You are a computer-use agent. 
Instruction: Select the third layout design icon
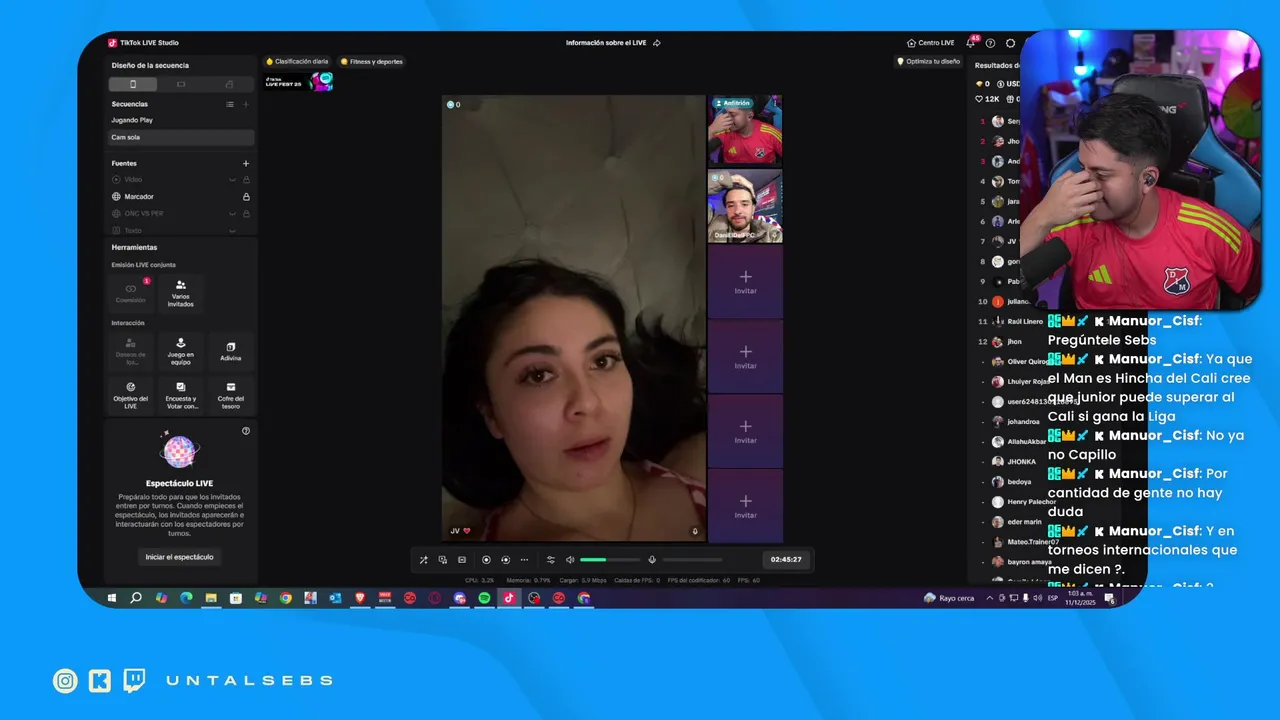coord(229,84)
